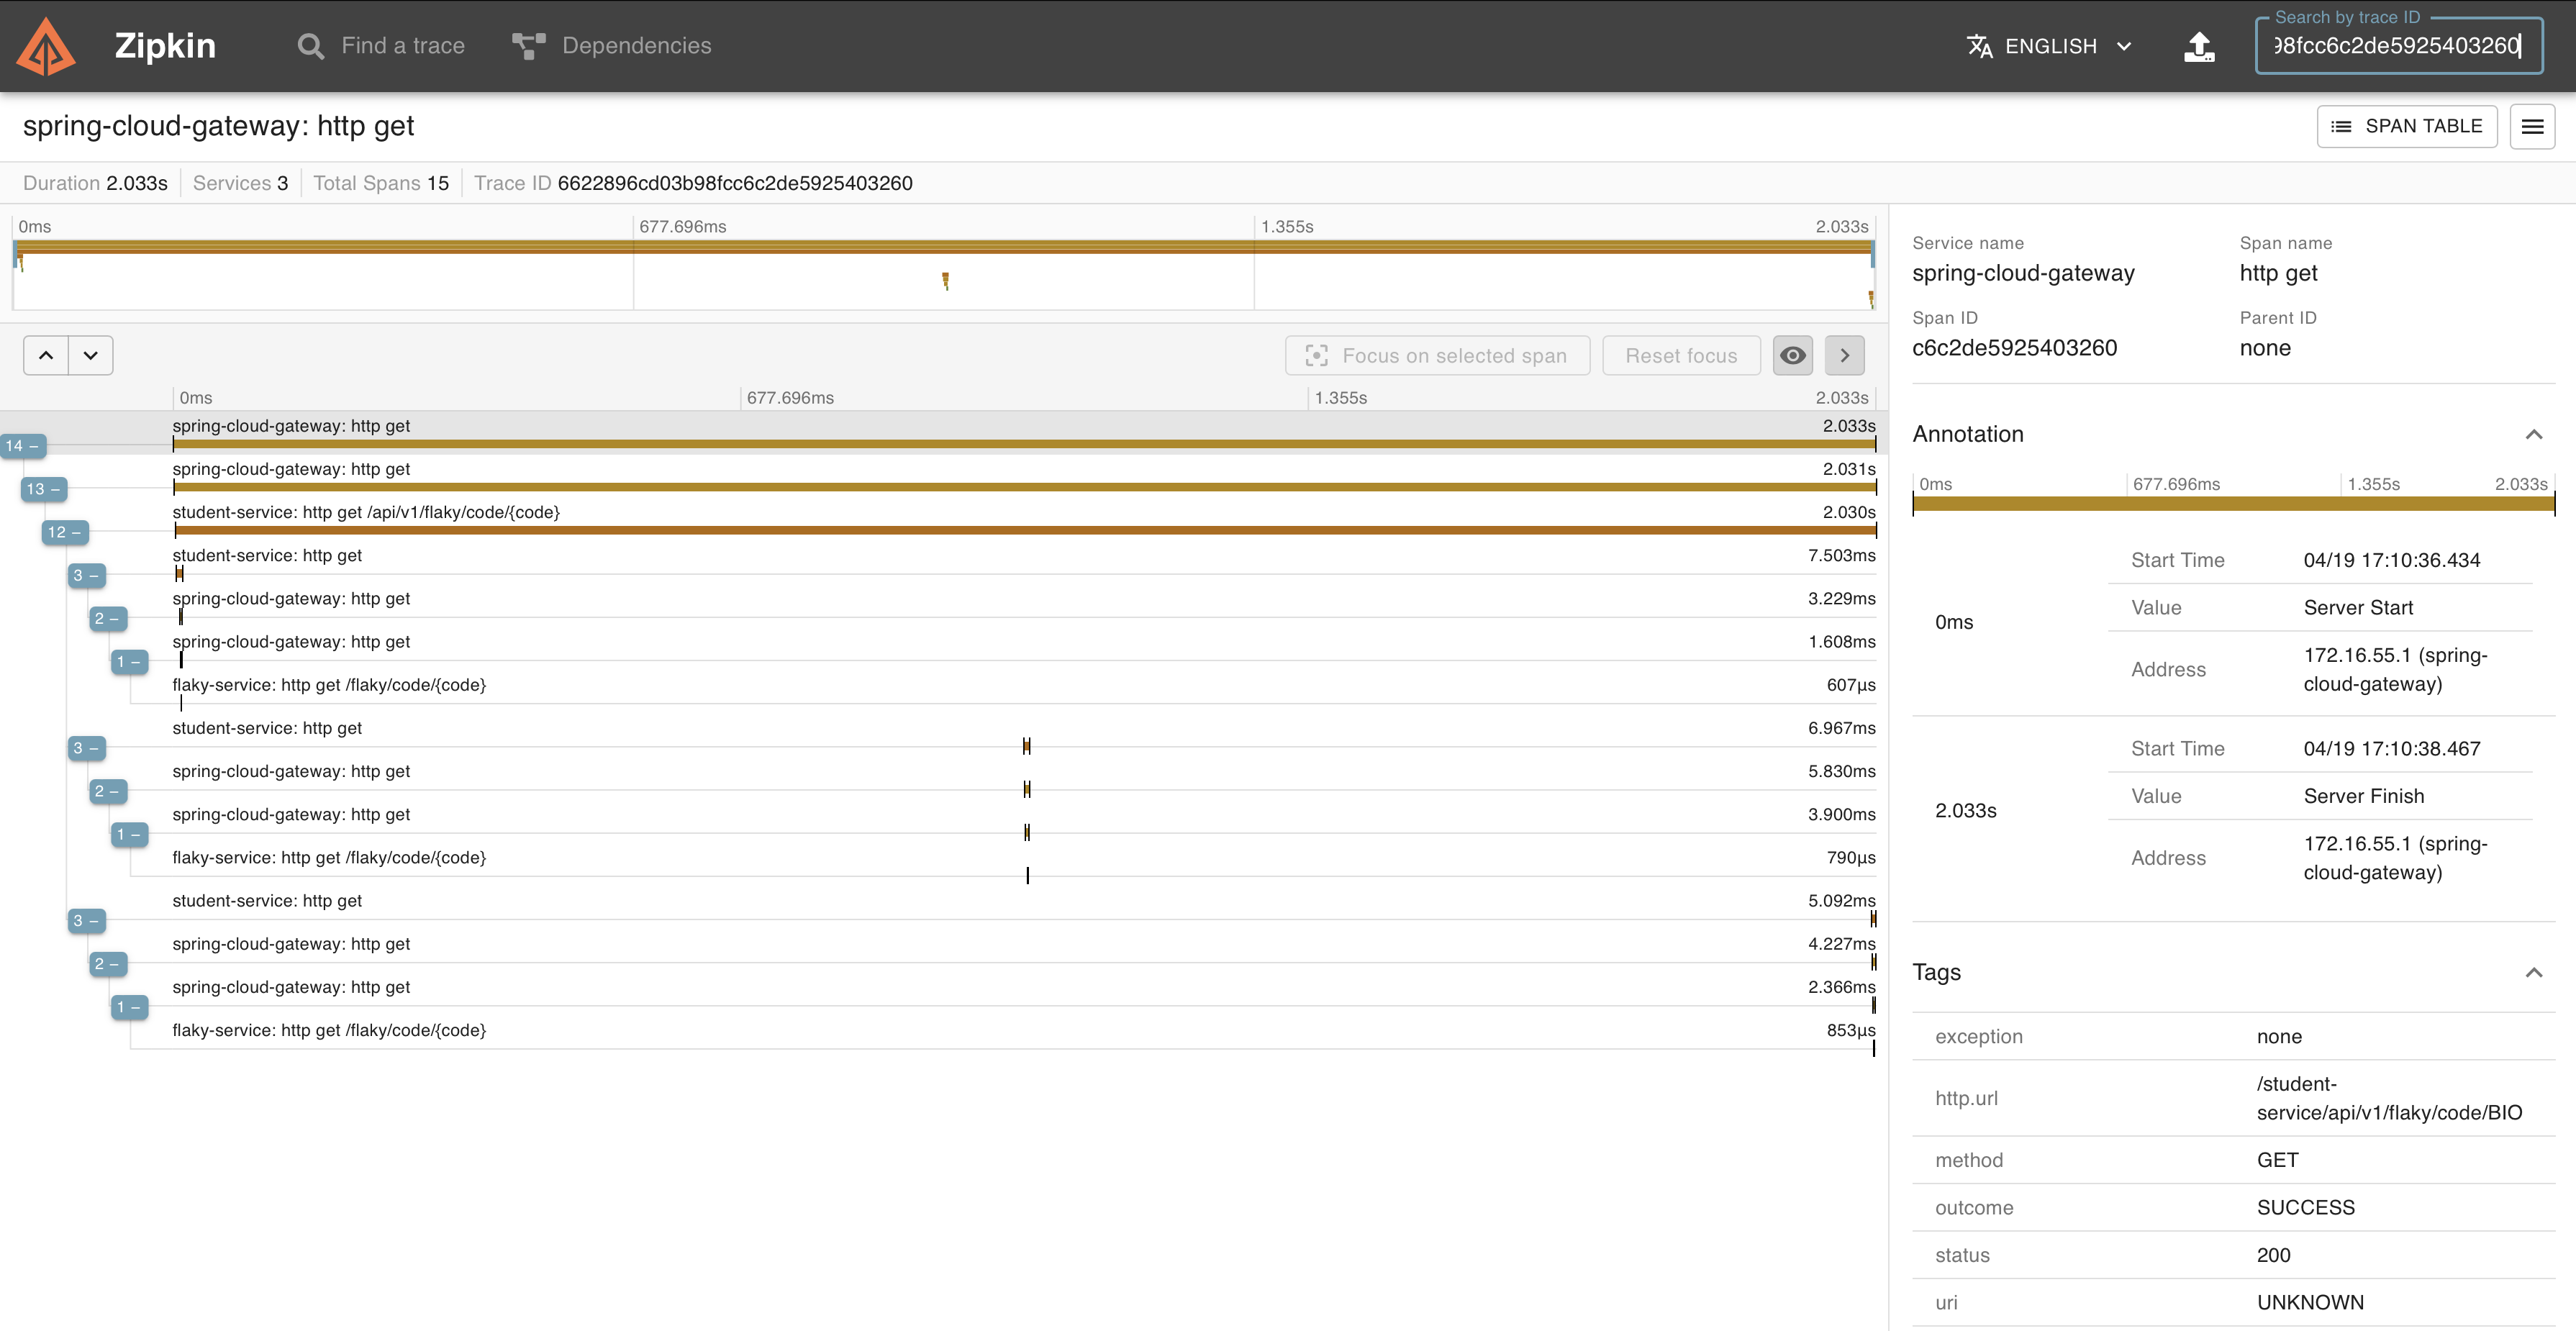Viewport: 2576px width, 1331px height.
Task: Collapse the Annotation section
Action: click(2533, 434)
